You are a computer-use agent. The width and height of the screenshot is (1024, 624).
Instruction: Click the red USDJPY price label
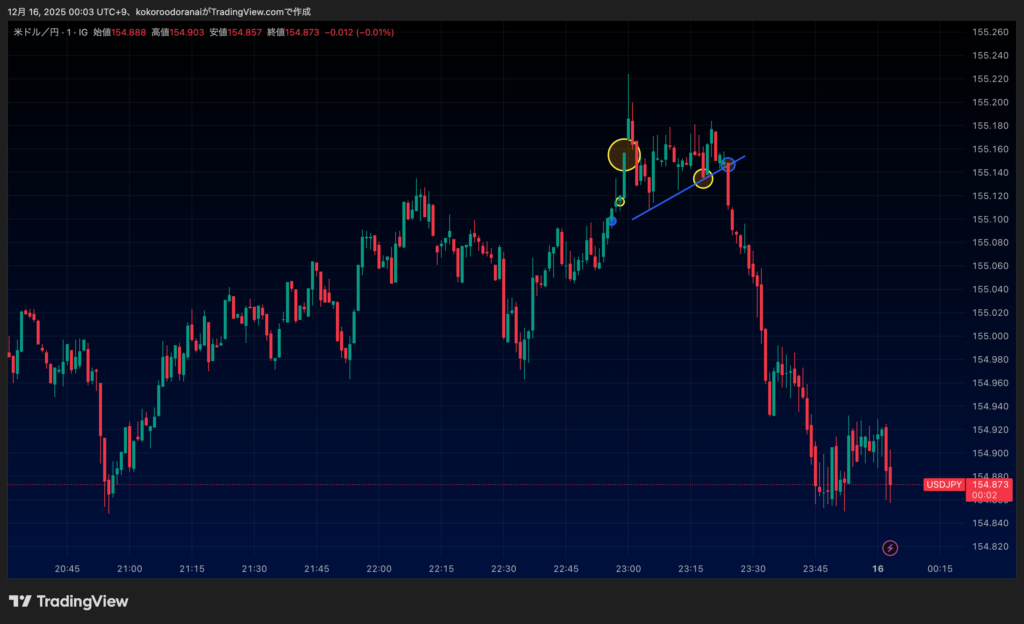click(943, 485)
